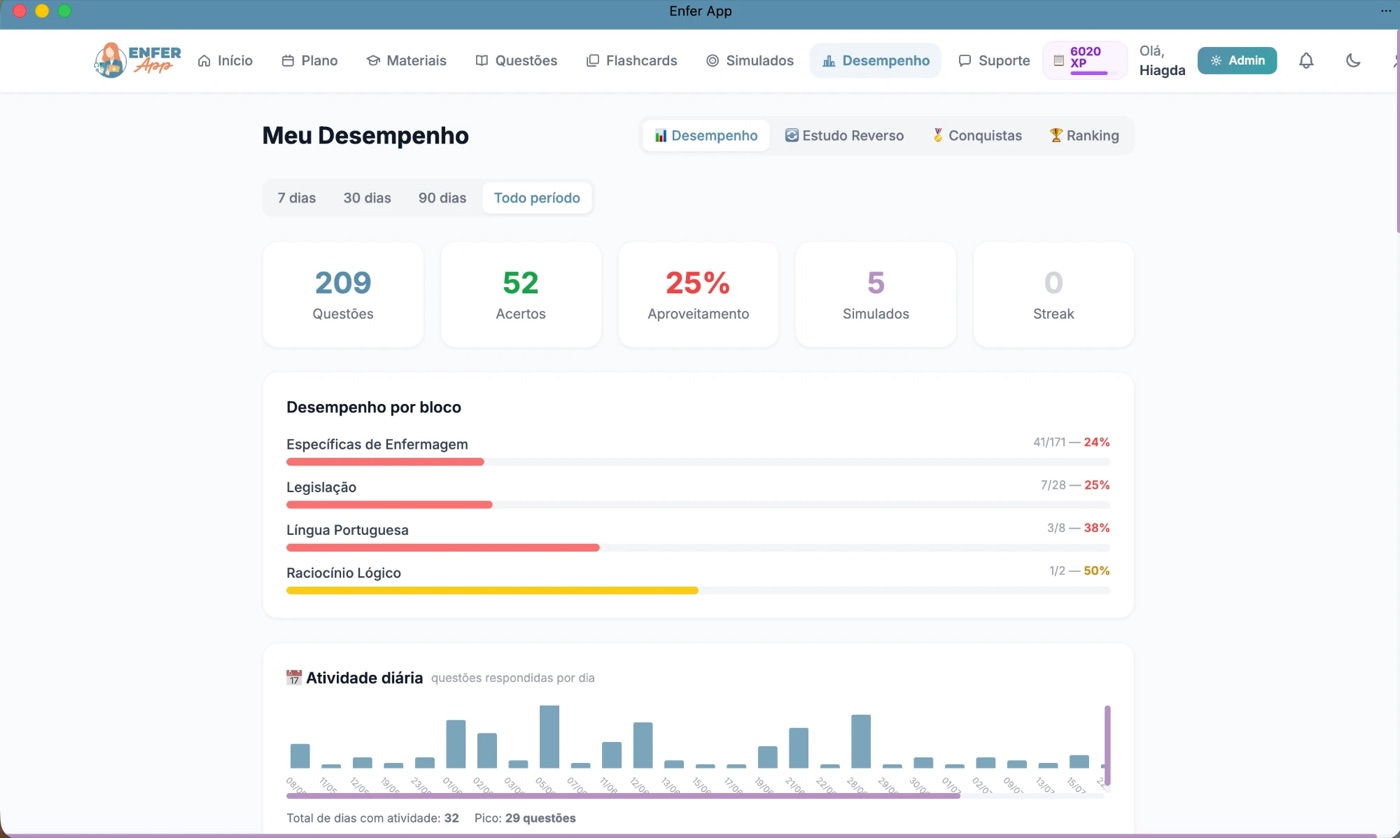This screenshot has height=838, width=1400.
Task: Navigate to Questões
Action: [x=516, y=60]
